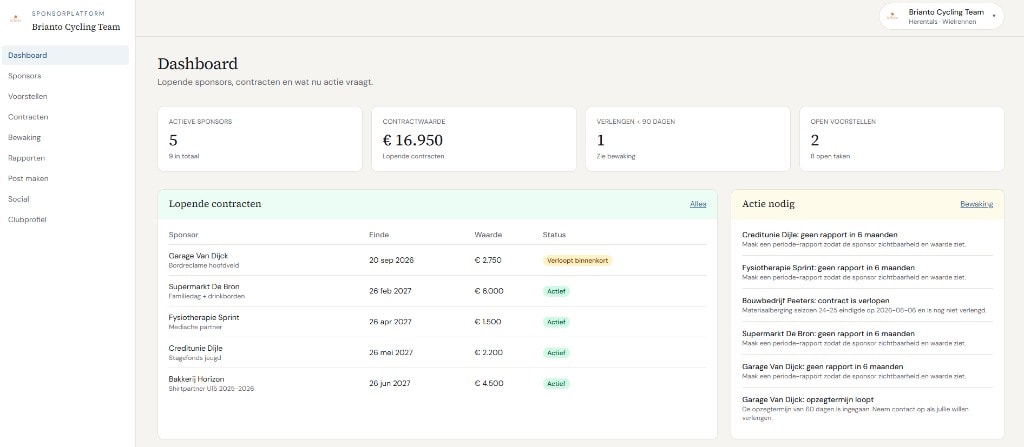Navigate to Rapporten in the sidebar
Viewport: 1024px width, 447px height.
65,157
